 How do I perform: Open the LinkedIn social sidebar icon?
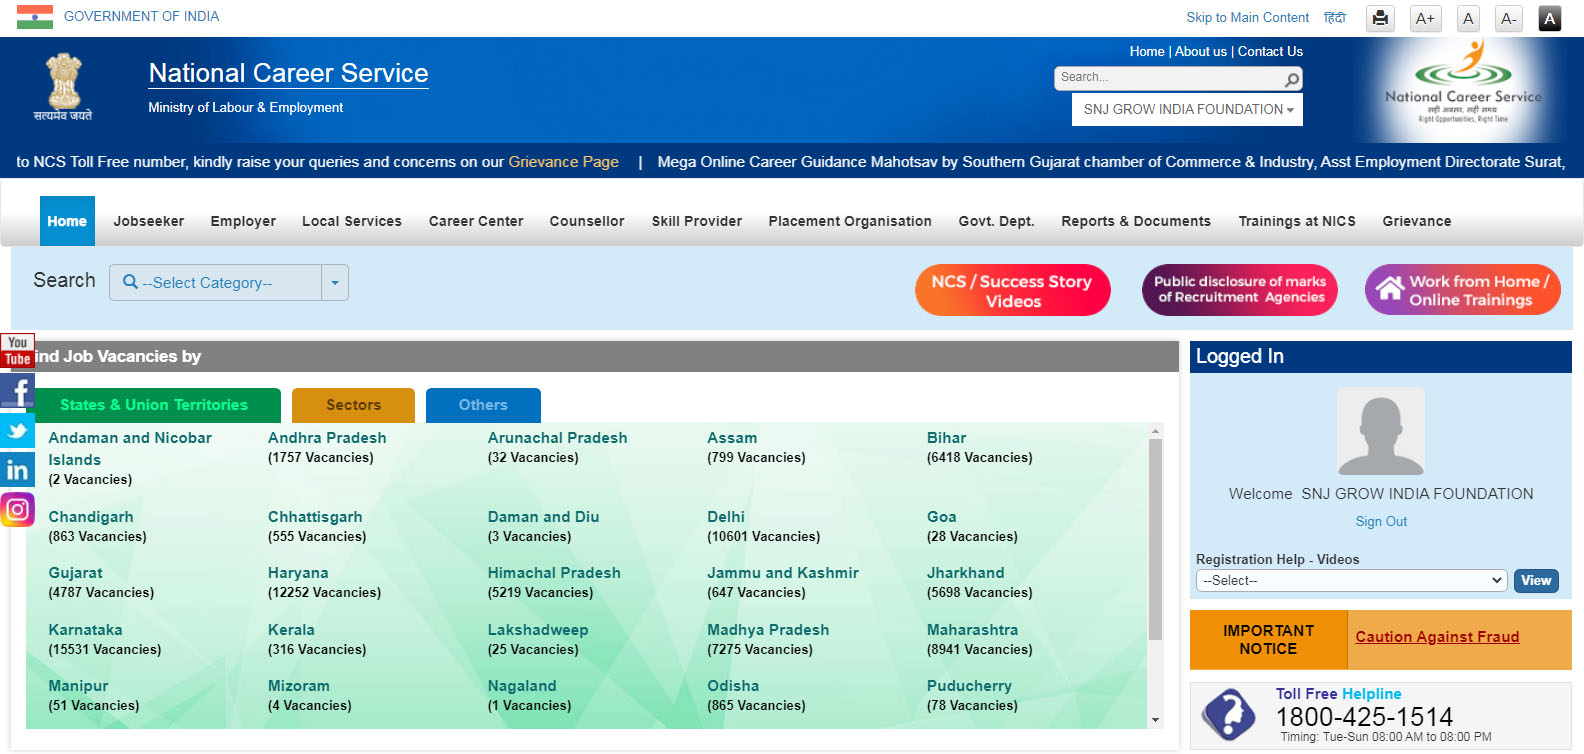coord(17,469)
